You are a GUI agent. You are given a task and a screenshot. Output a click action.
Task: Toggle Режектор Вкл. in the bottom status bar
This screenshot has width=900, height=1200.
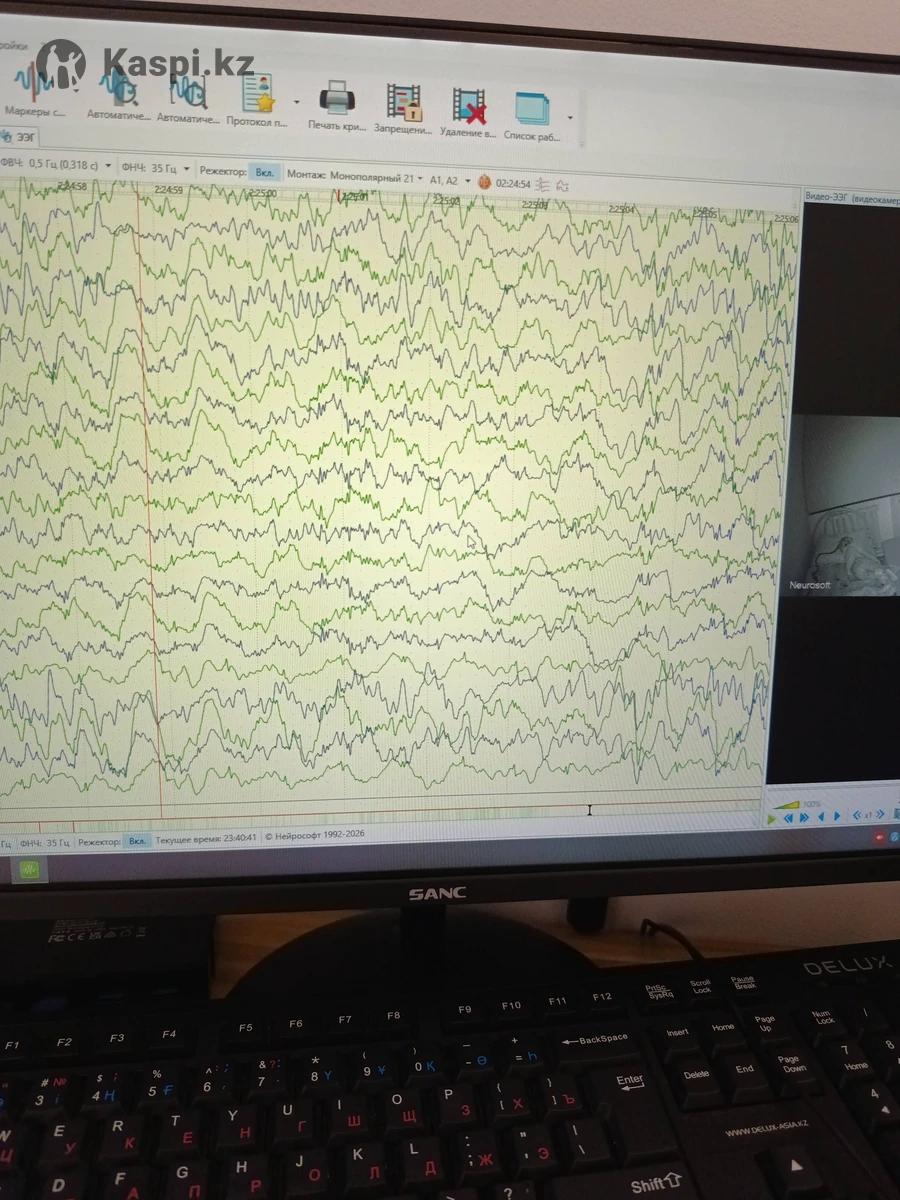(x=137, y=841)
